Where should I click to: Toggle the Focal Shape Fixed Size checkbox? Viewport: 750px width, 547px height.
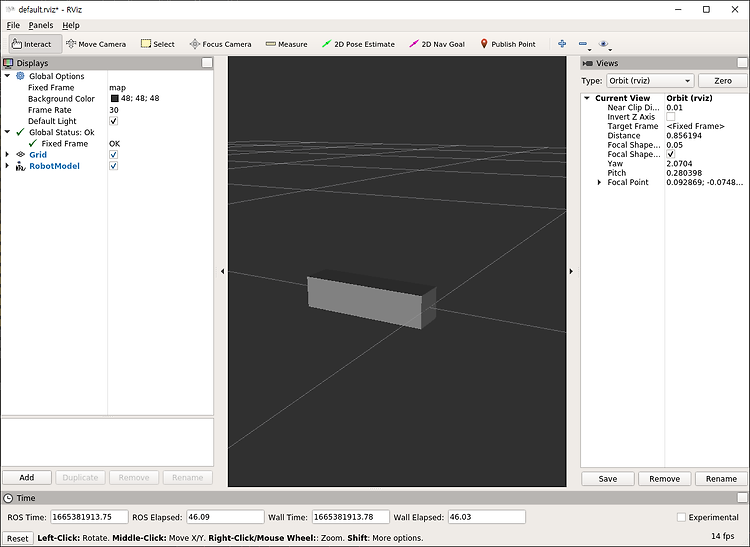click(671, 154)
